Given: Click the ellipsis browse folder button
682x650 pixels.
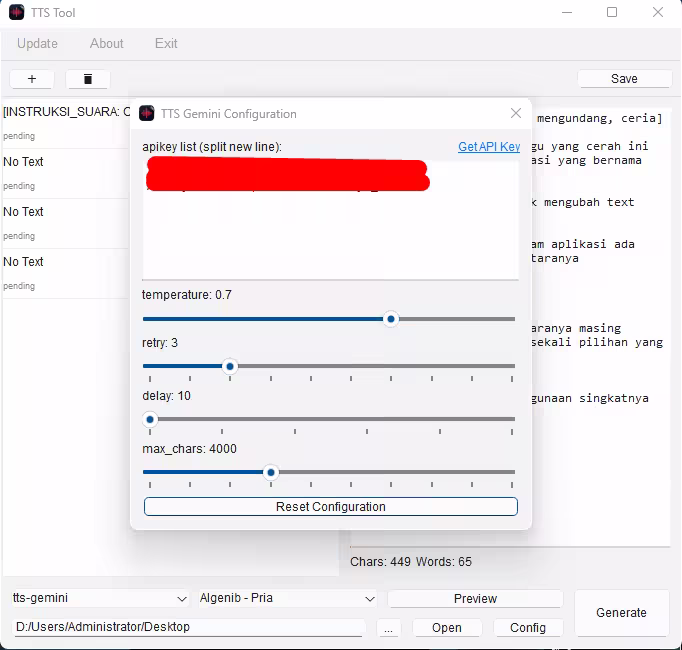Looking at the screenshot, I should pos(390,628).
